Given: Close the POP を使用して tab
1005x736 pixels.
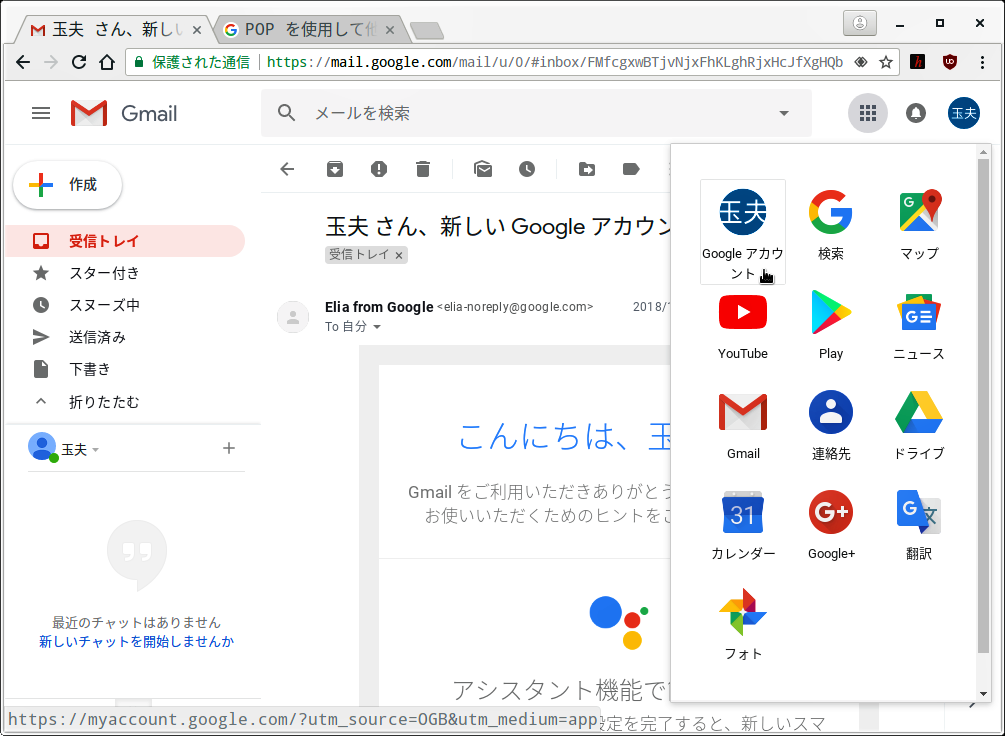Looking at the screenshot, I should [x=388, y=30].
